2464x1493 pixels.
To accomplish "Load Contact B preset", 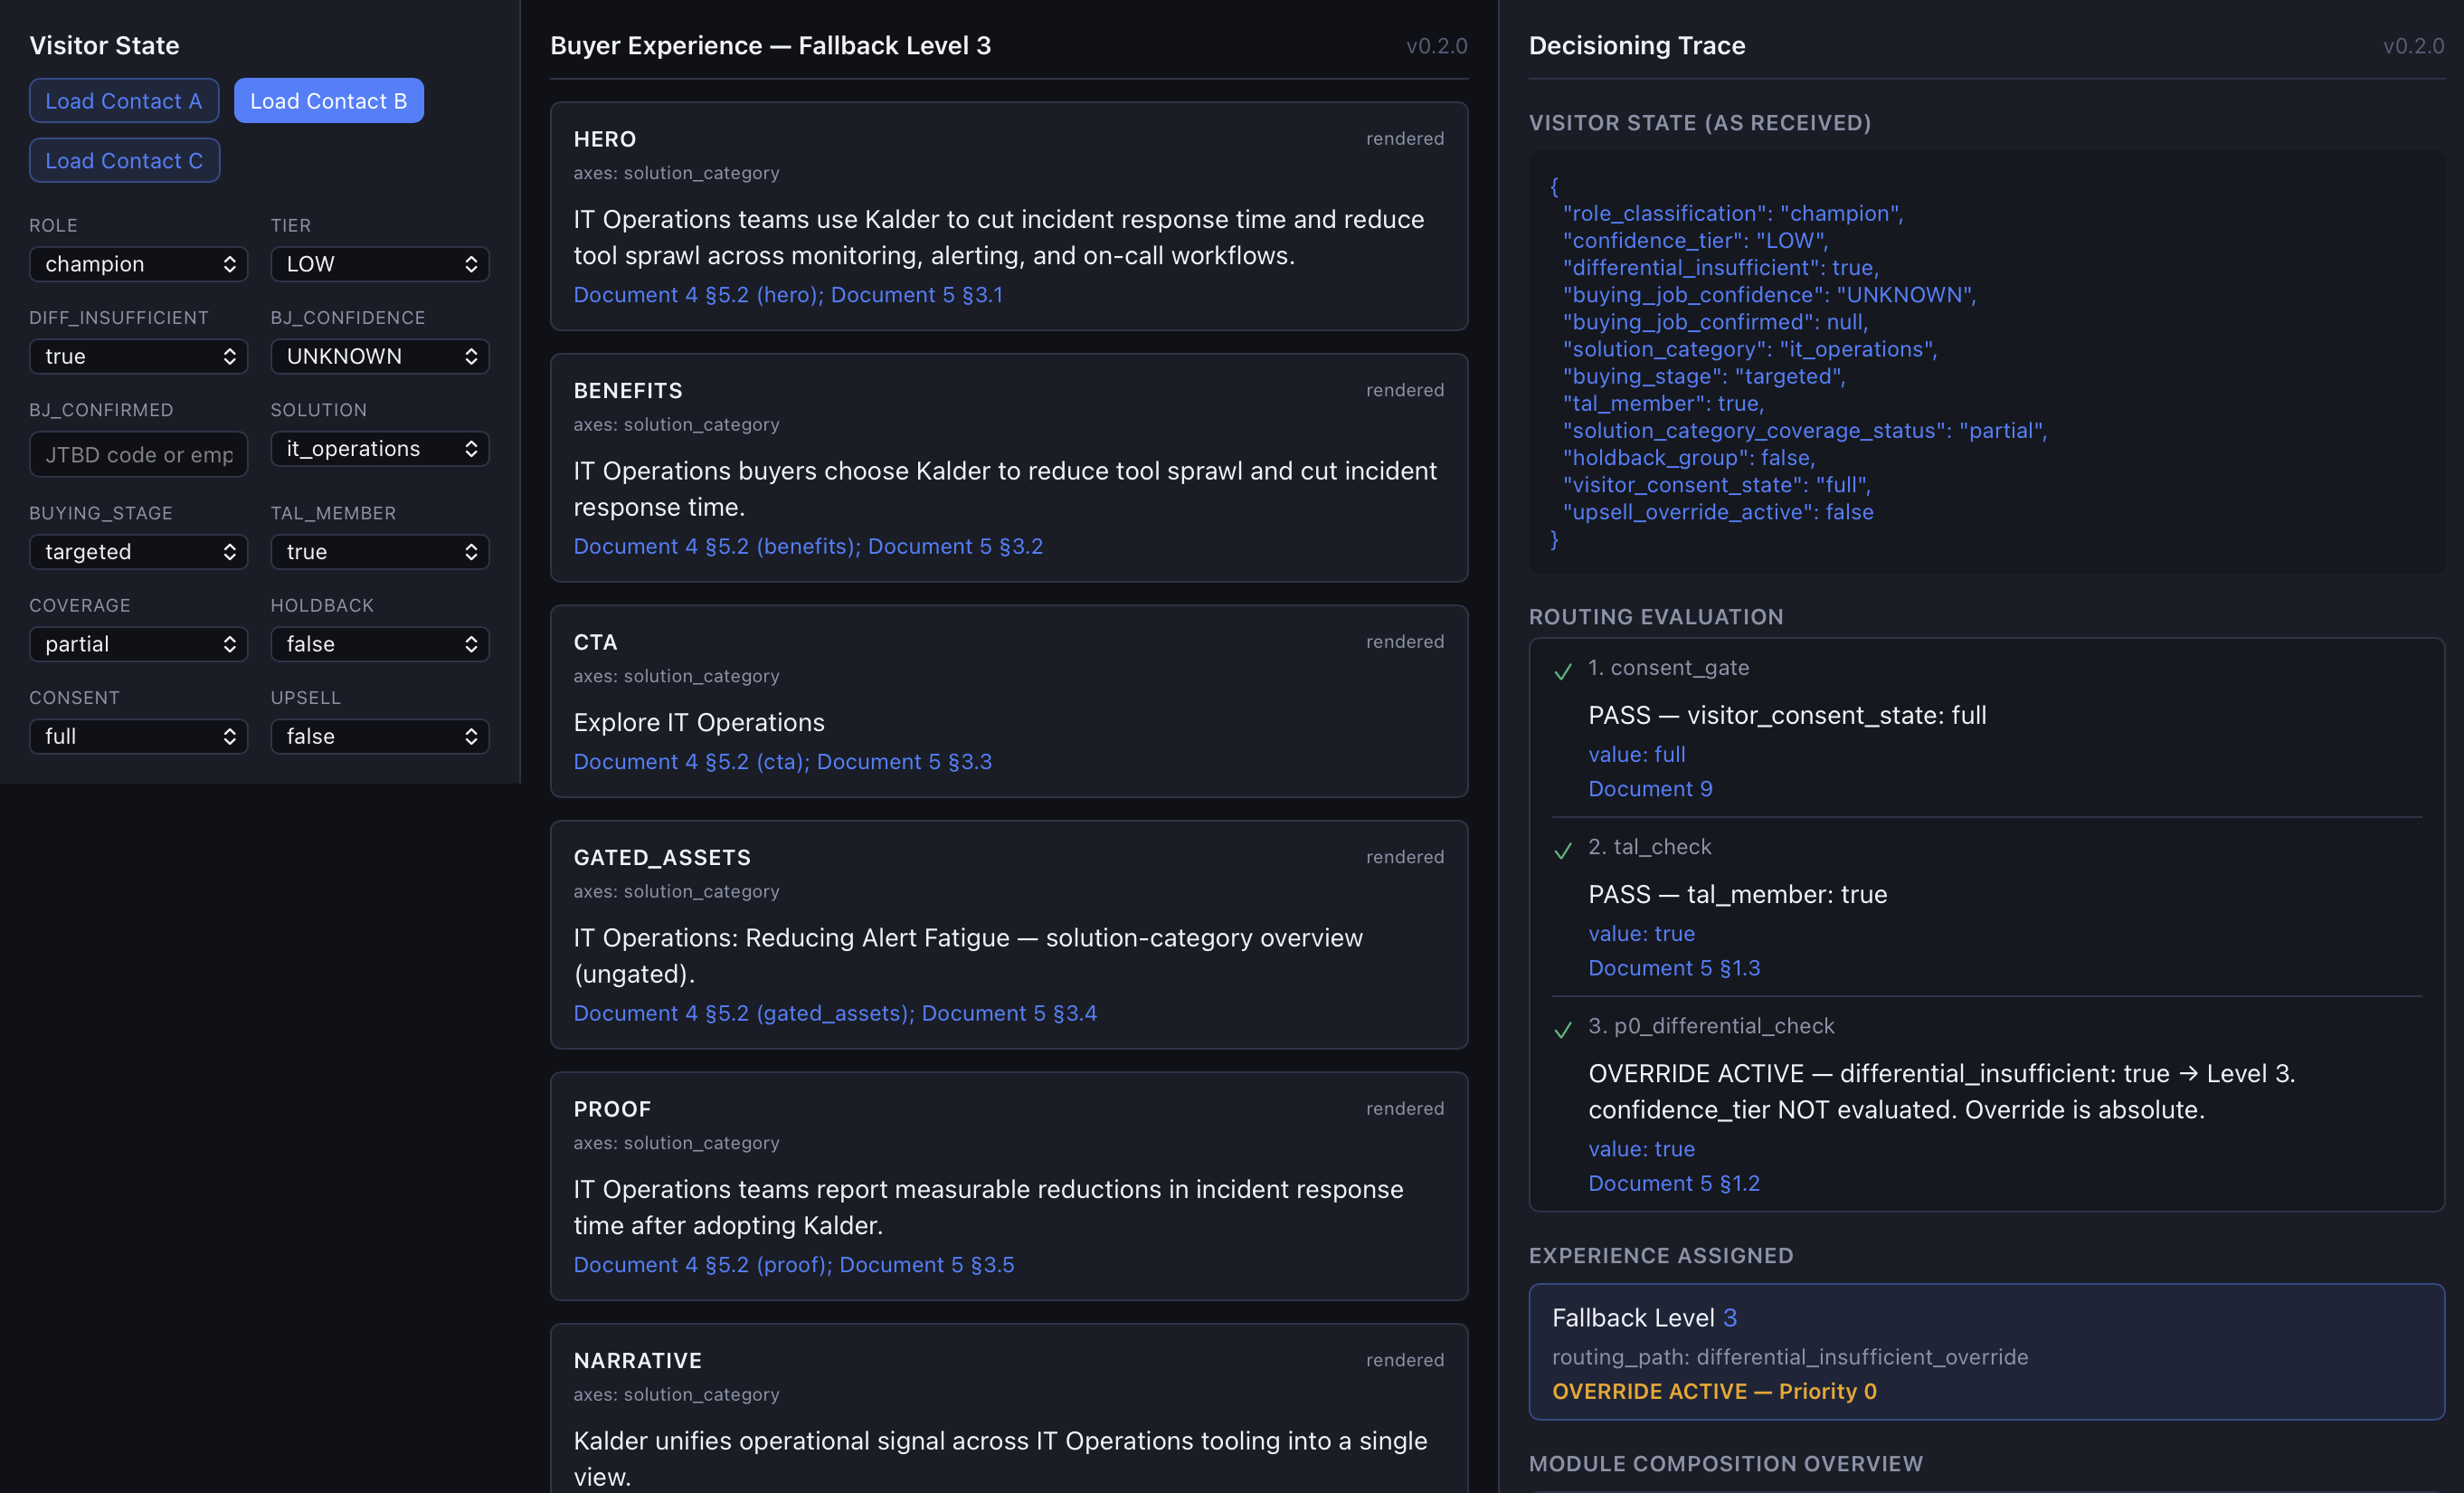I will click(x=328, y=101).
